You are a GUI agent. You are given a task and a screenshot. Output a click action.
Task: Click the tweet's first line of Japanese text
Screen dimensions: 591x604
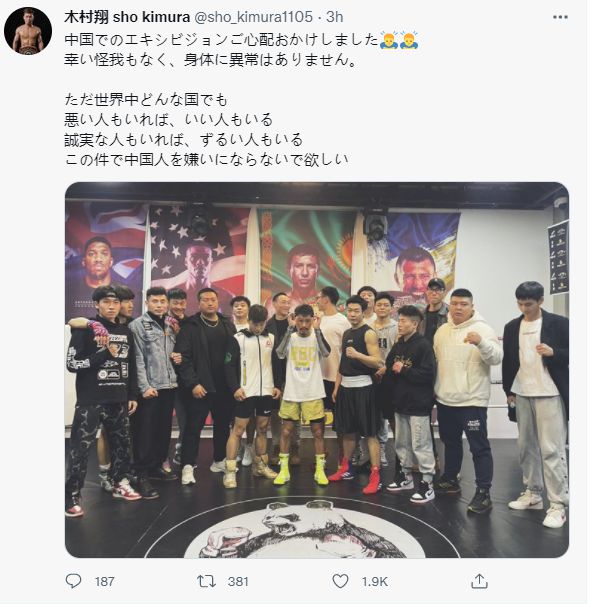(221, 40)
